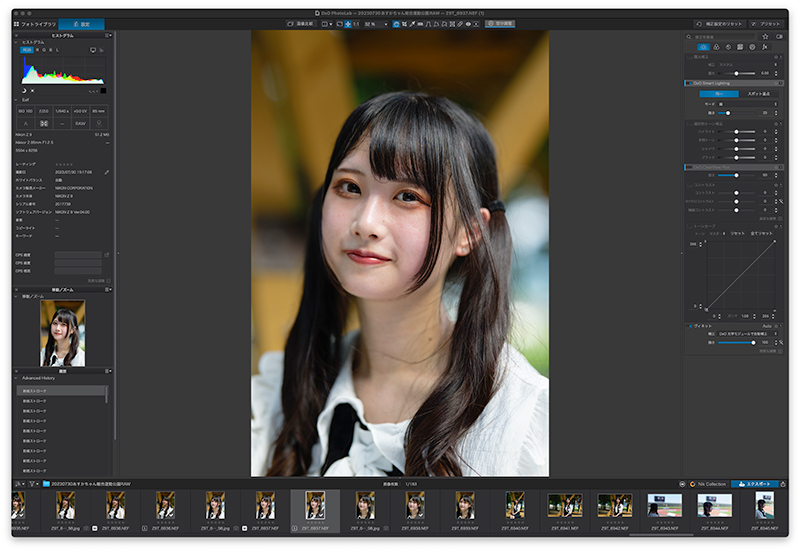Image resolution: width=800 pixels, height=551 pixels.
Task: Show the R channel histogram
Action: (37, 50)
